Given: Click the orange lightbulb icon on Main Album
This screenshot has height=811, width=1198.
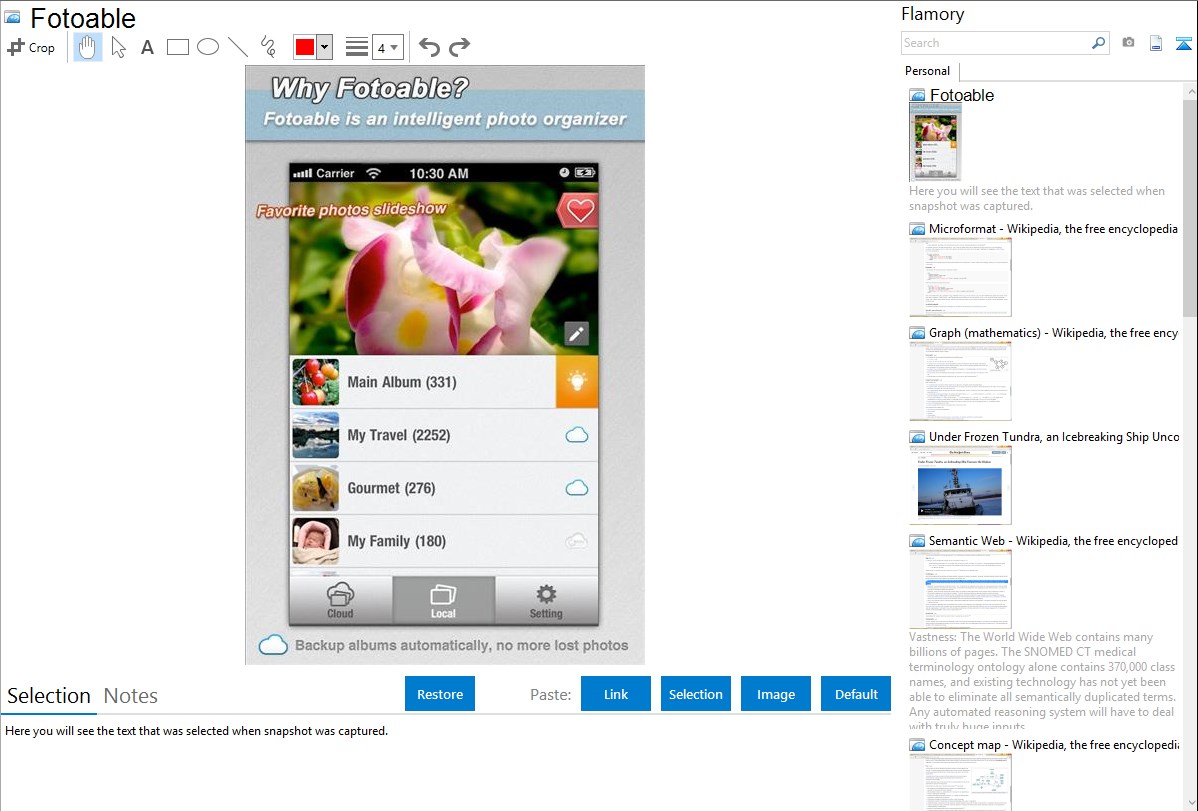Looking at the screenshot, I should (x=577, y=381).
